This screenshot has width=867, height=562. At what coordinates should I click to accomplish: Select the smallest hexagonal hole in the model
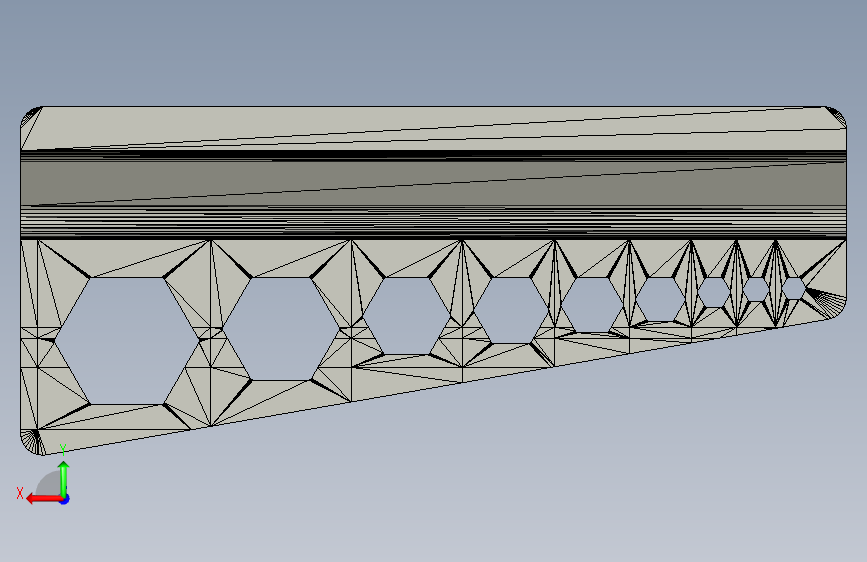coord(793,288)
